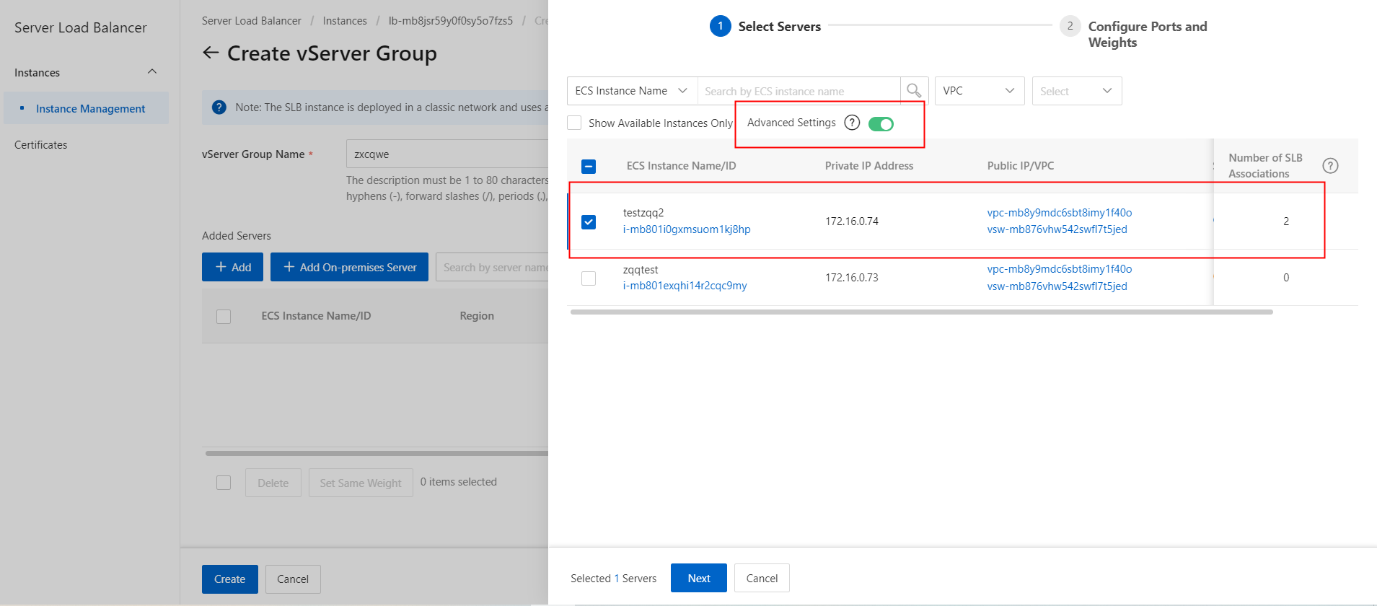Screen dimensions: 1377x606
Task: Click the Next button
Action: (x=699, y=578)
